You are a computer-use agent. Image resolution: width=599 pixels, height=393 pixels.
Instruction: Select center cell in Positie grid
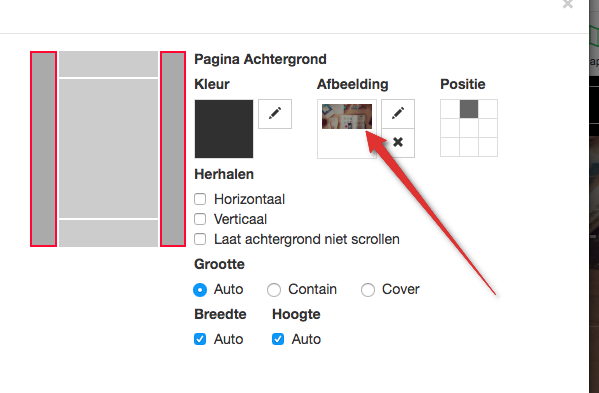469,128
